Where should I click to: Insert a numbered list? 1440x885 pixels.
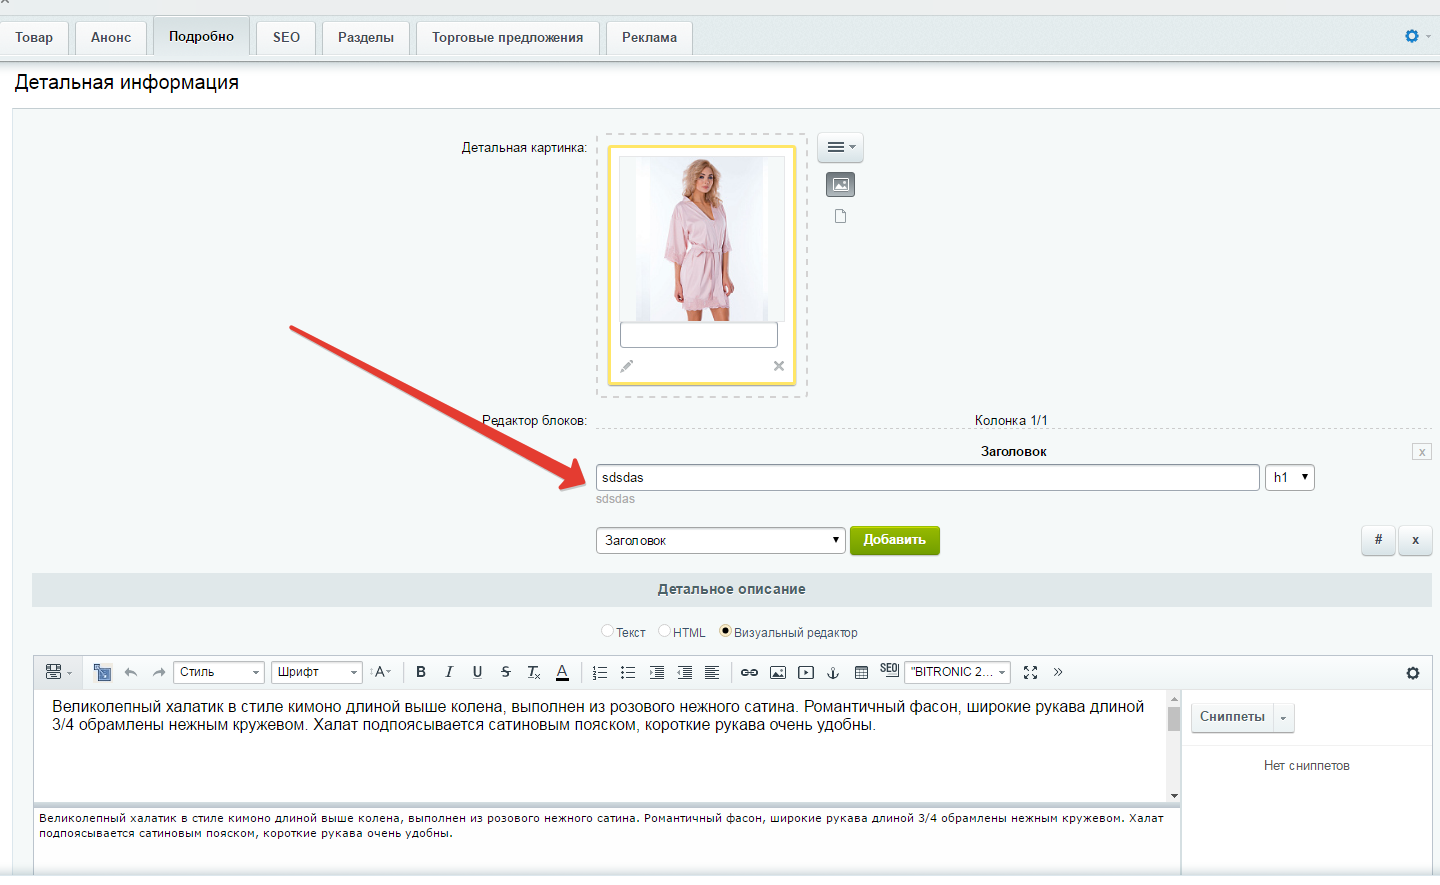pyautogui.click(x=600, y=672)
